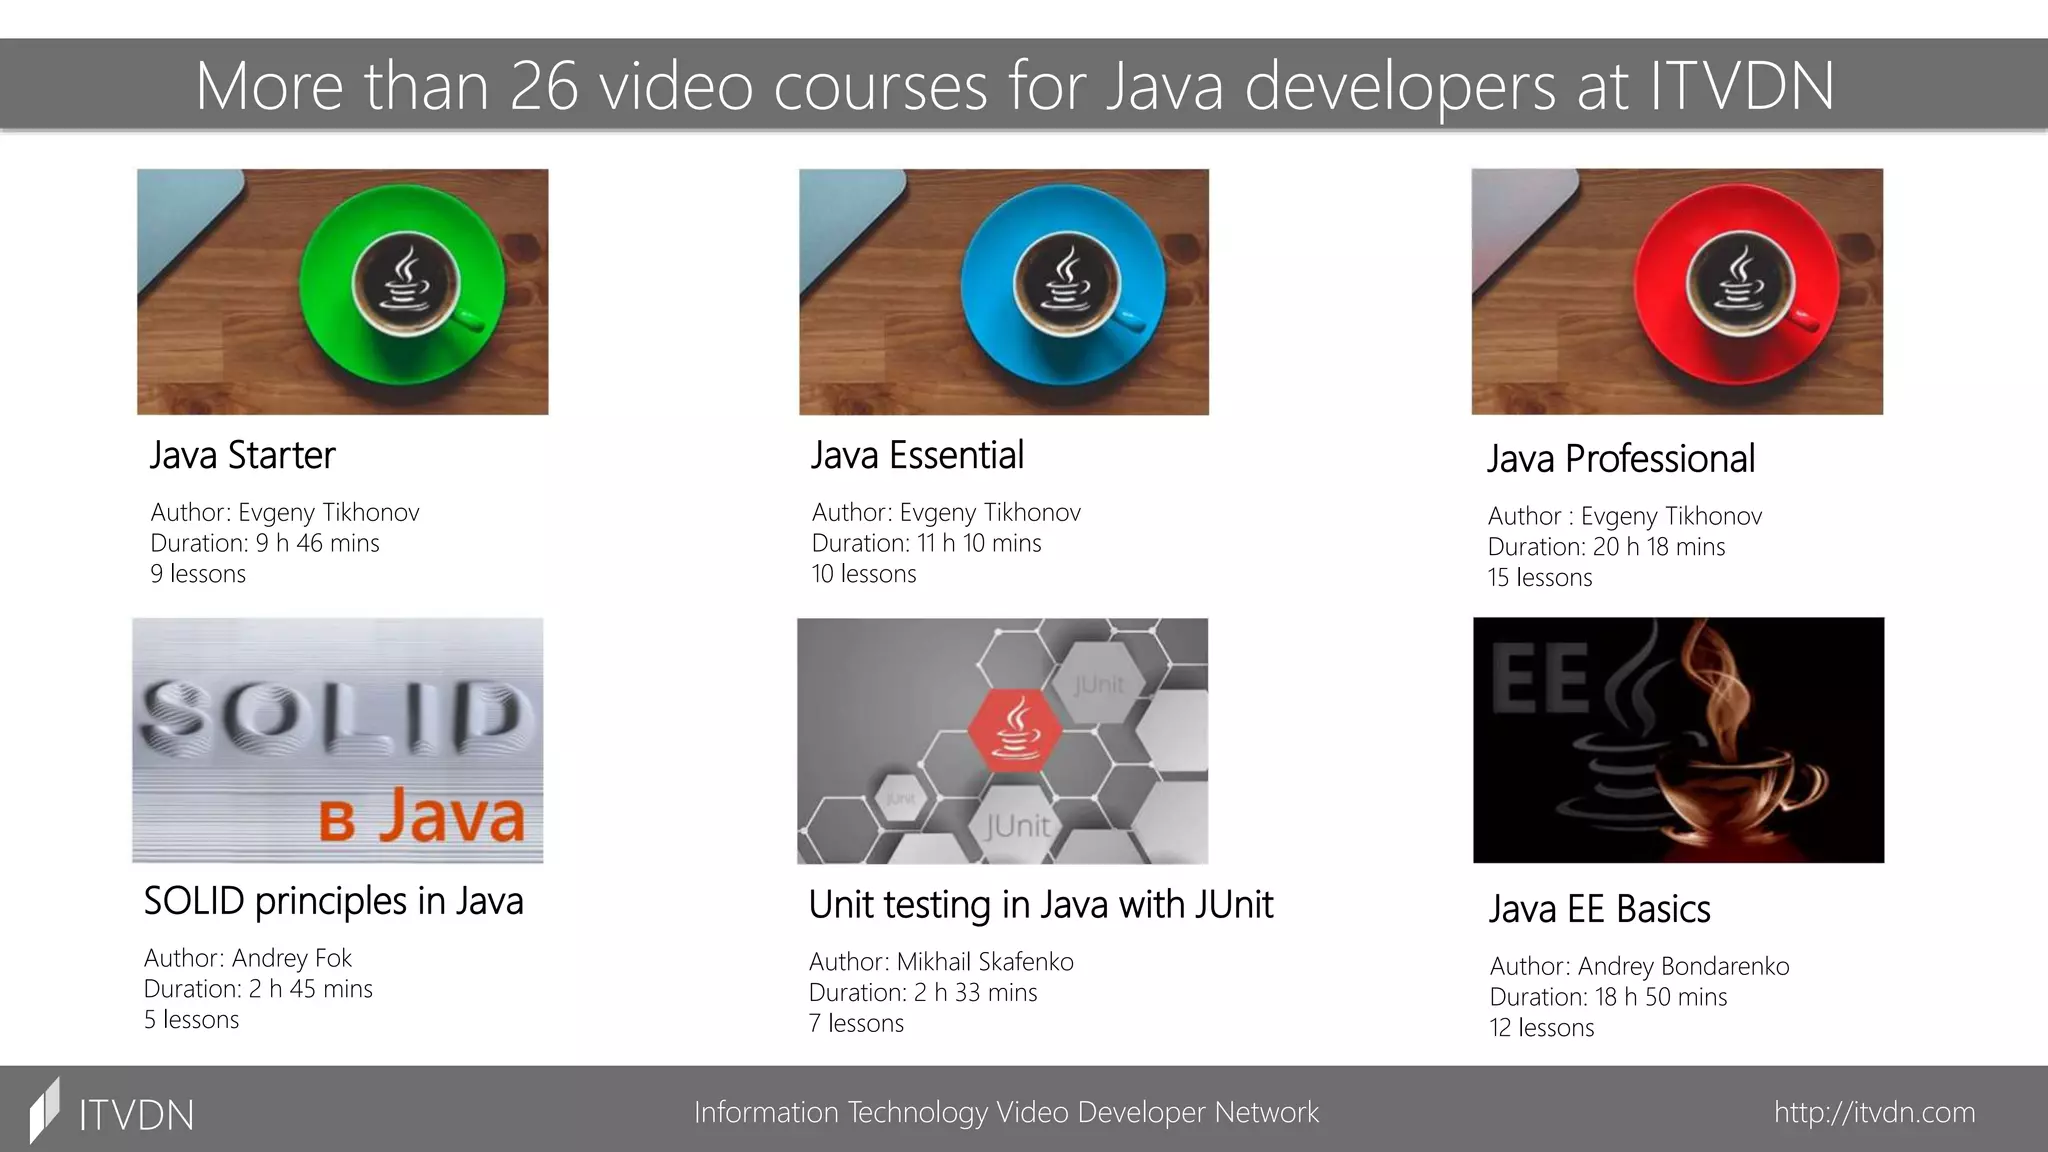Click the 'Java Professional' course title

[1621, 459]
